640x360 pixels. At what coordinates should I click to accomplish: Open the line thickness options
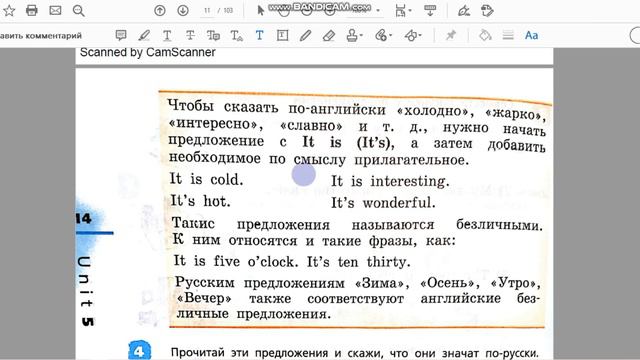[x=508, y=36]
